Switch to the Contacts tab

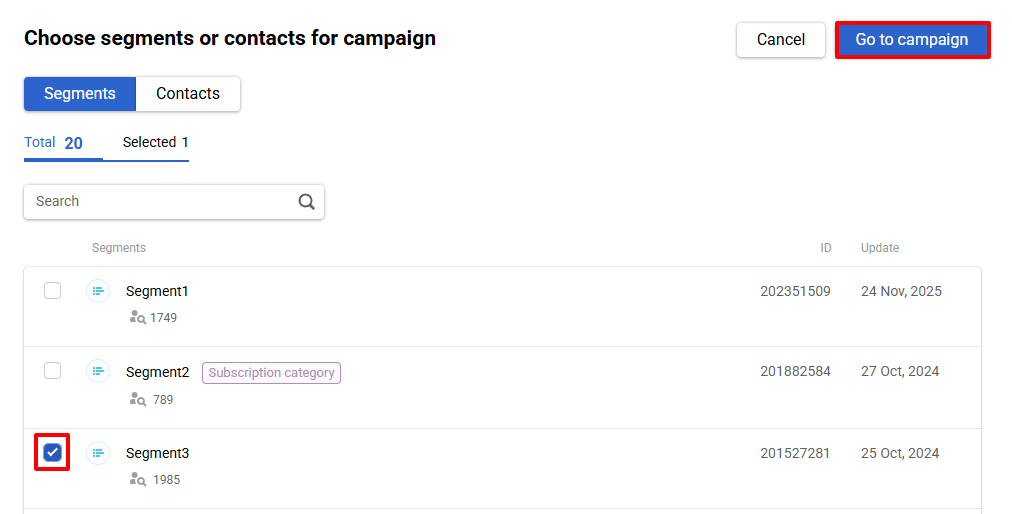pos(188,94)
